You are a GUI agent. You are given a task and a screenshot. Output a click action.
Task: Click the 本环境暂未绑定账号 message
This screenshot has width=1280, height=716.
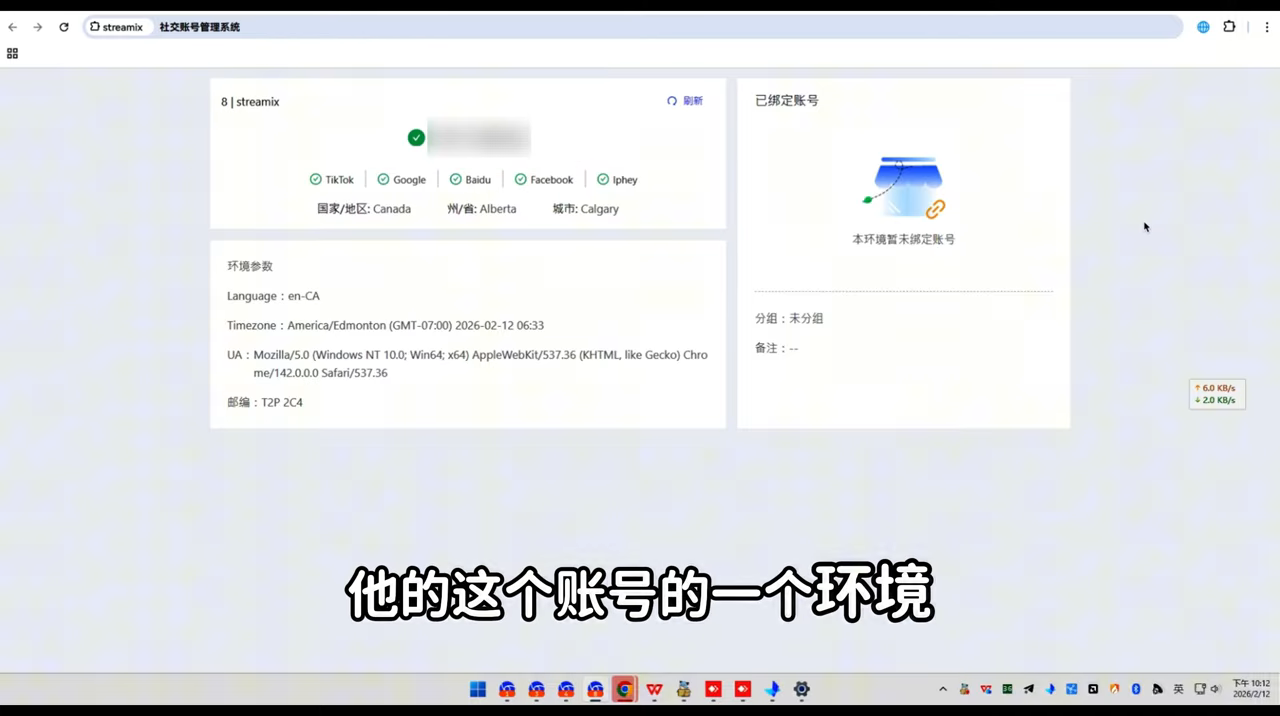tap(903, 240)
